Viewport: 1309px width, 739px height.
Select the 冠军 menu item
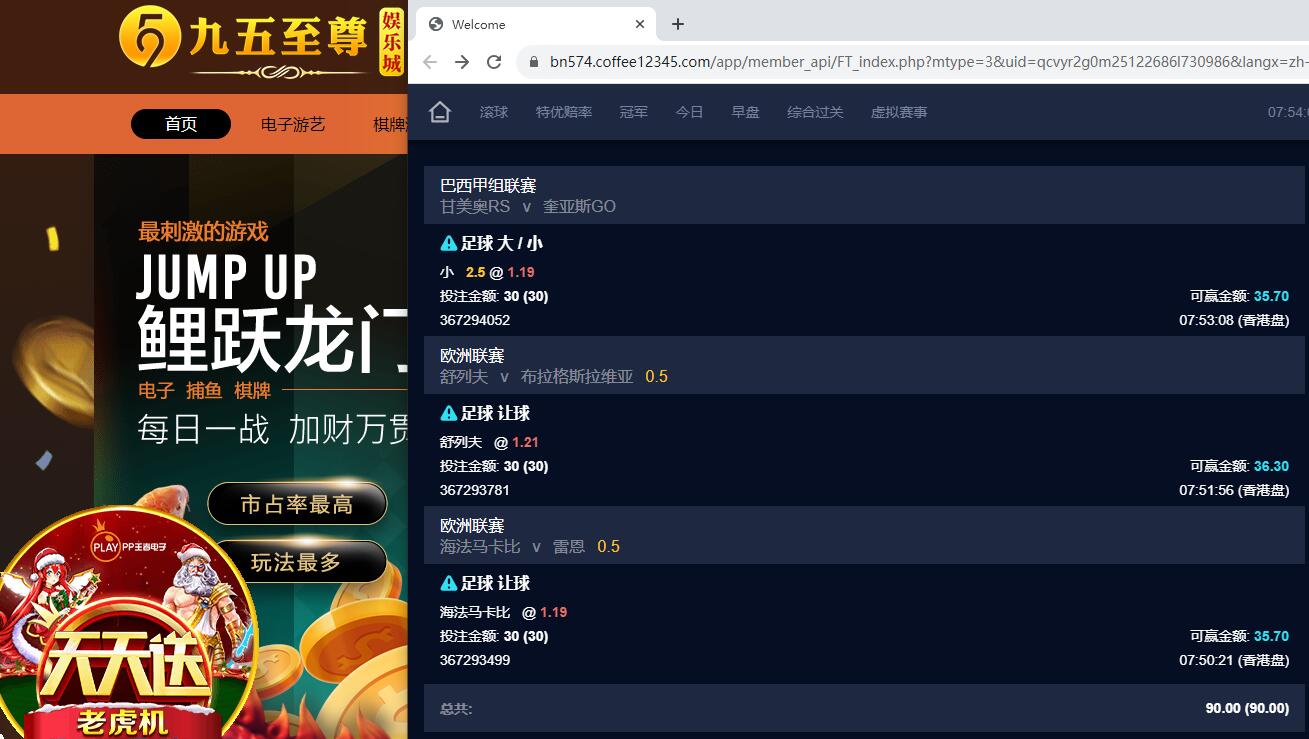point(634,112)
